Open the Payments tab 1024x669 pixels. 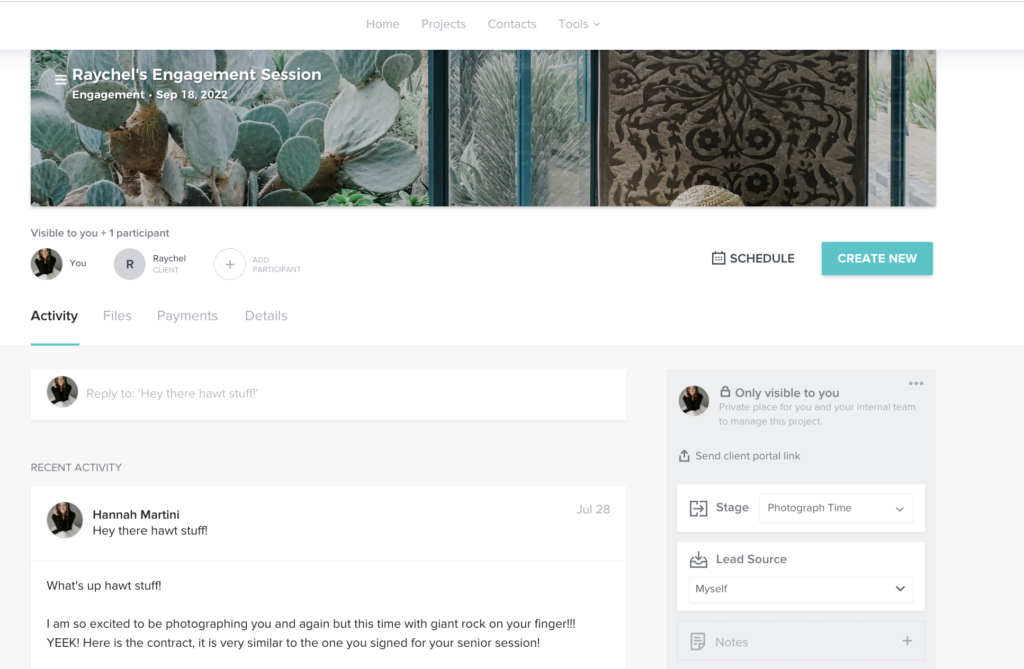point(187,316)
